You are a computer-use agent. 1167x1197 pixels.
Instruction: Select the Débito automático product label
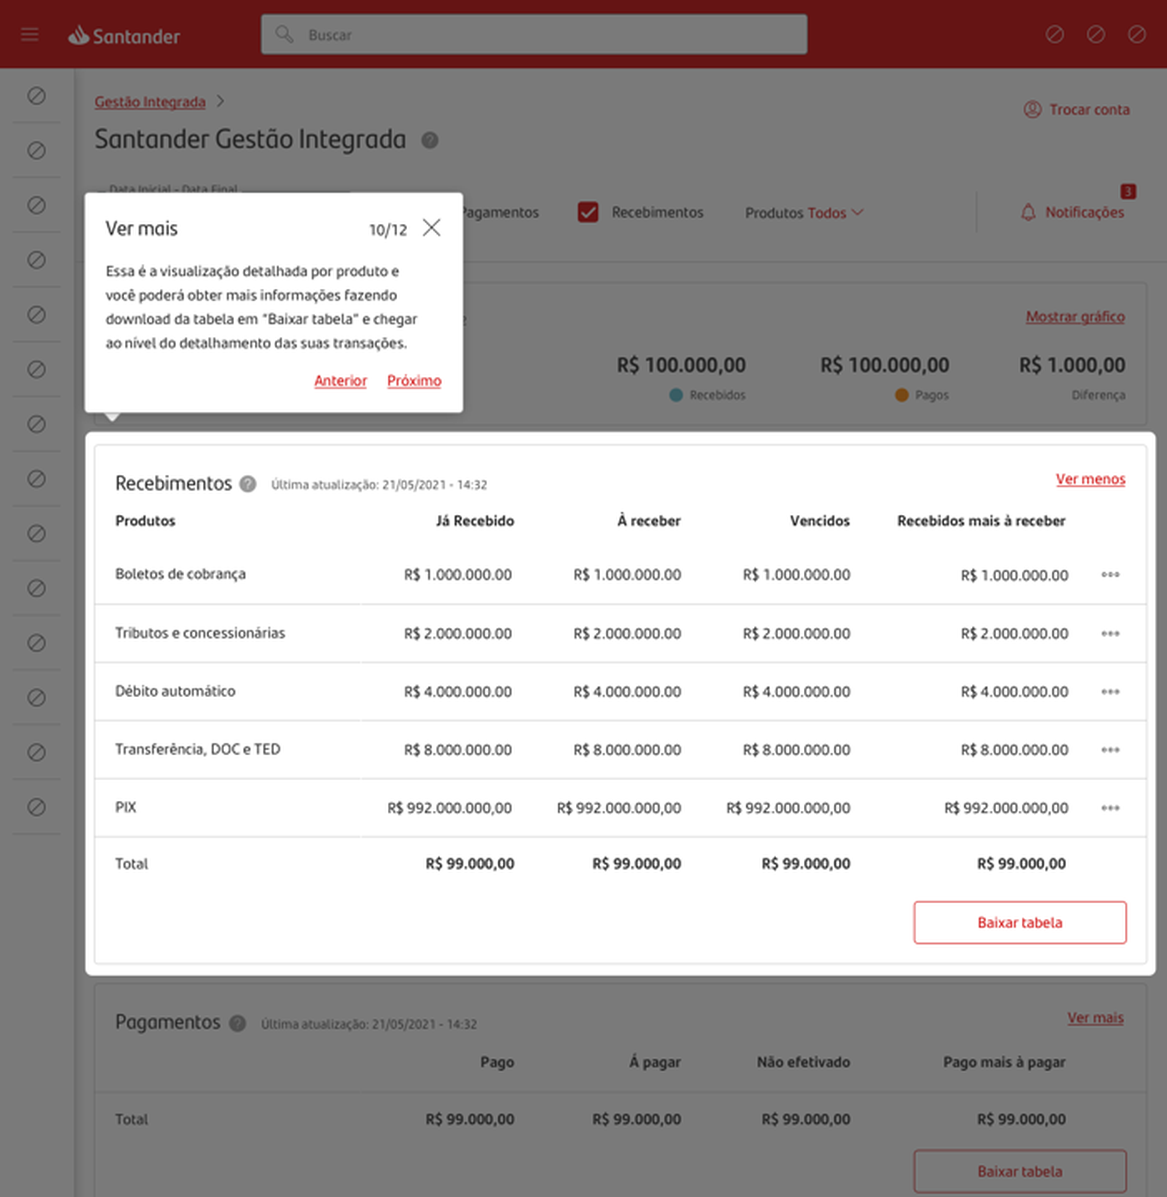176,691
